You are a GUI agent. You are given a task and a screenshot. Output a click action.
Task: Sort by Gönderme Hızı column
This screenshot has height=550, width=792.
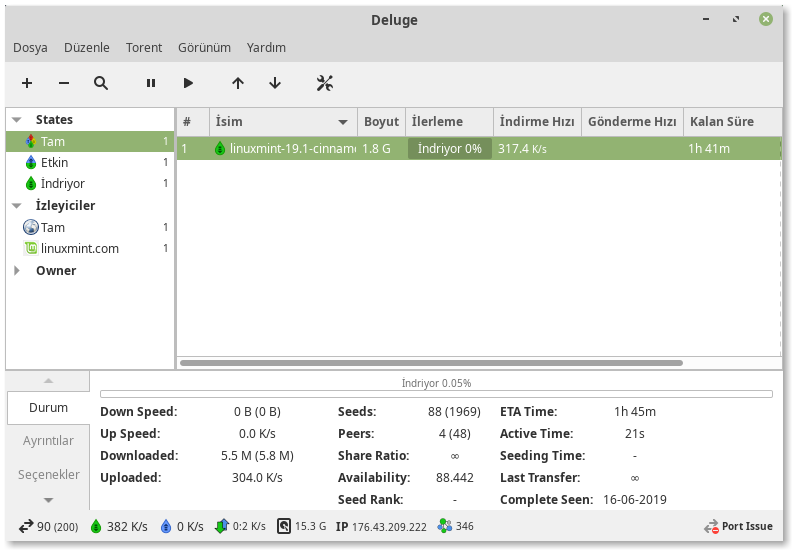click(x=632, y=122)
